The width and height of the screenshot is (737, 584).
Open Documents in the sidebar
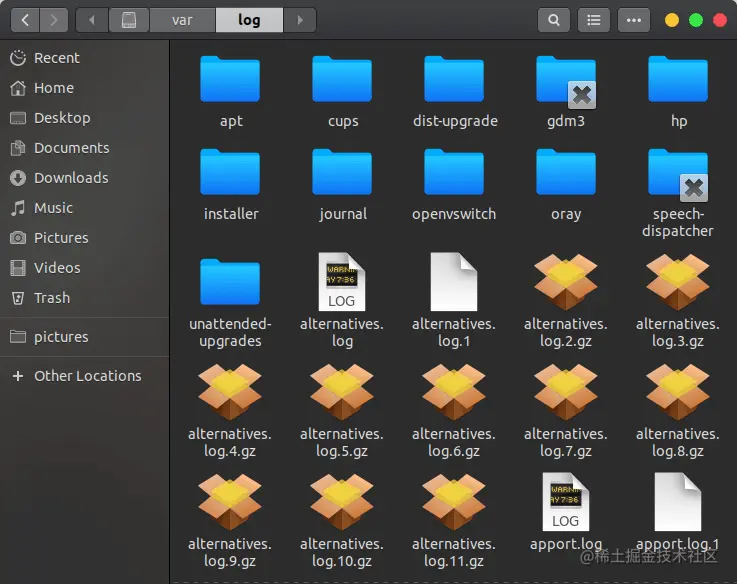click(x=85, y=148)
